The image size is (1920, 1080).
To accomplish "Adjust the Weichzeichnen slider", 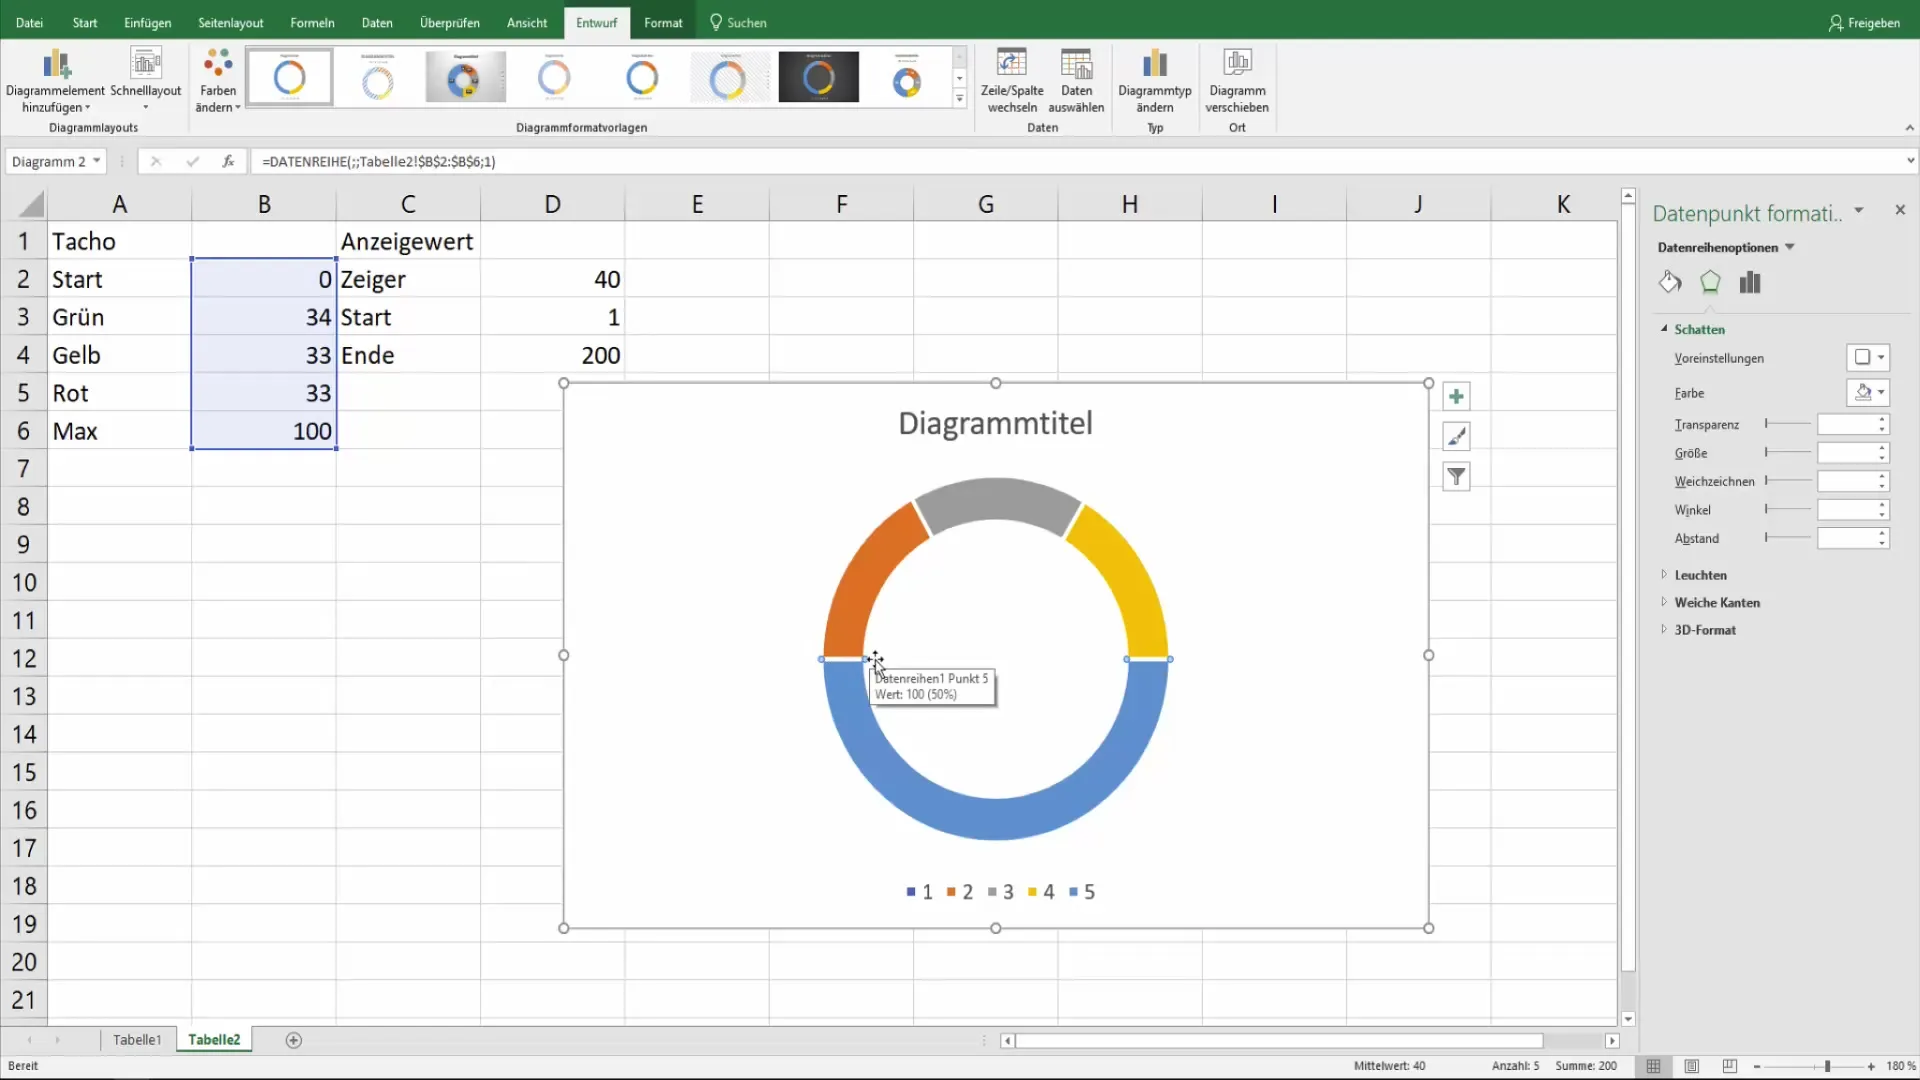I will [1788, 481].
